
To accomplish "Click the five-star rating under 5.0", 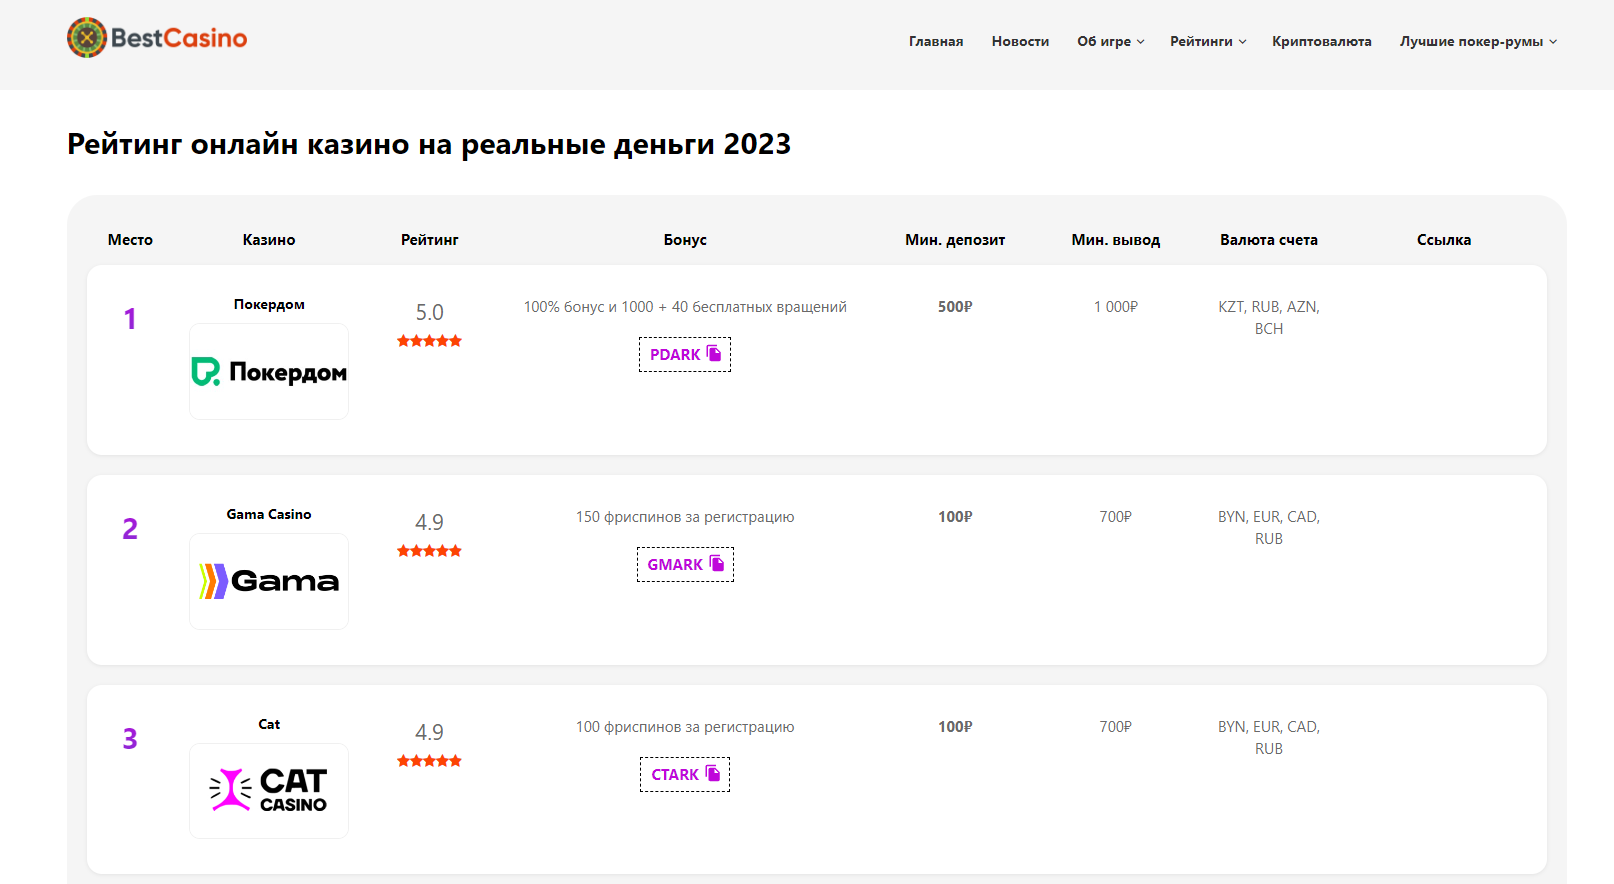I will (429, 341).
